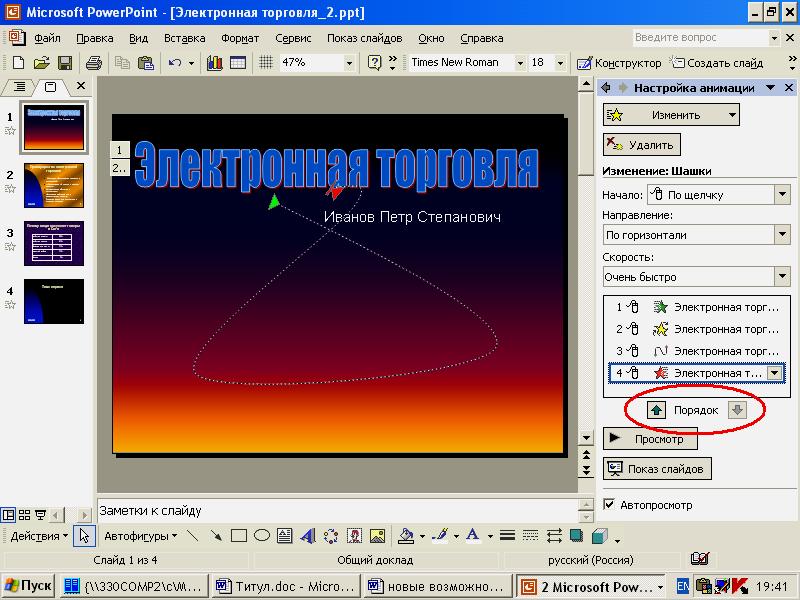Switch to outline tab in left pane
Viewport: 800px width, 600px height.
coord(19,87)
